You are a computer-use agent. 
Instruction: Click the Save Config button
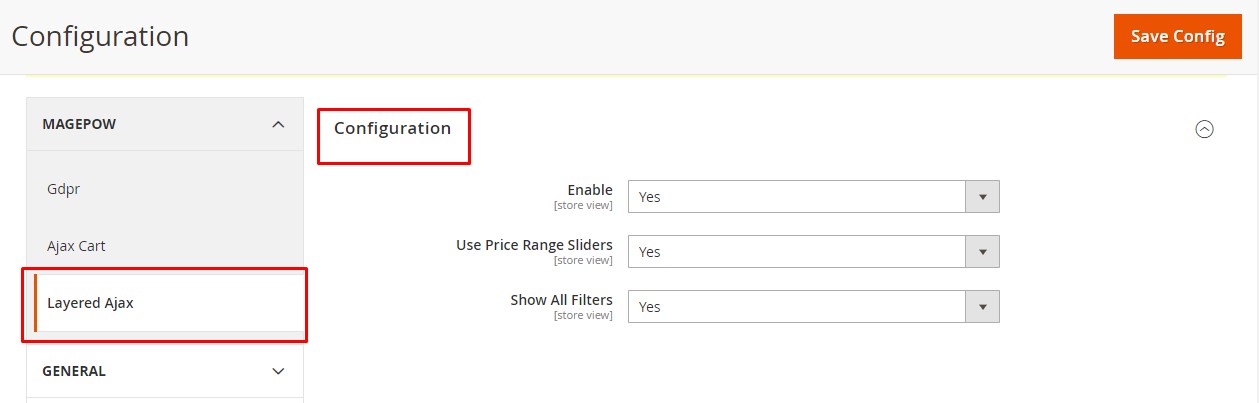coord(1177,37)
